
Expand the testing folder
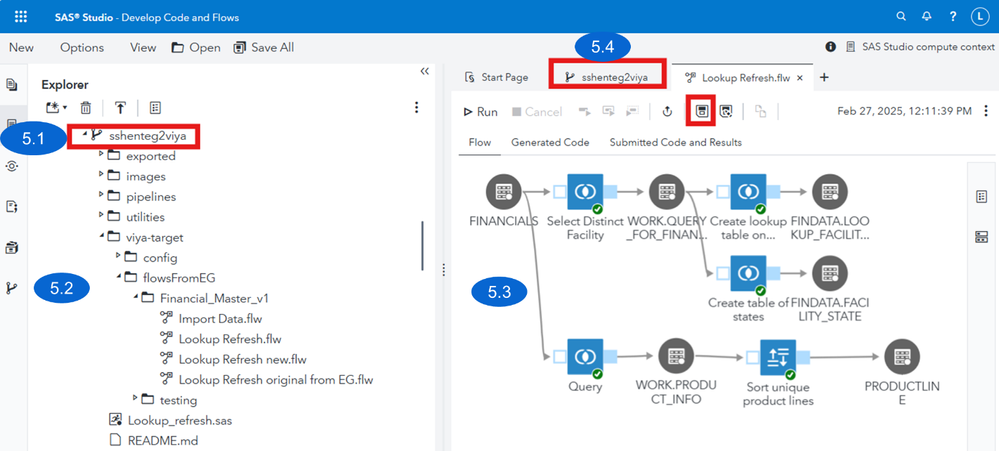(135, 399)
